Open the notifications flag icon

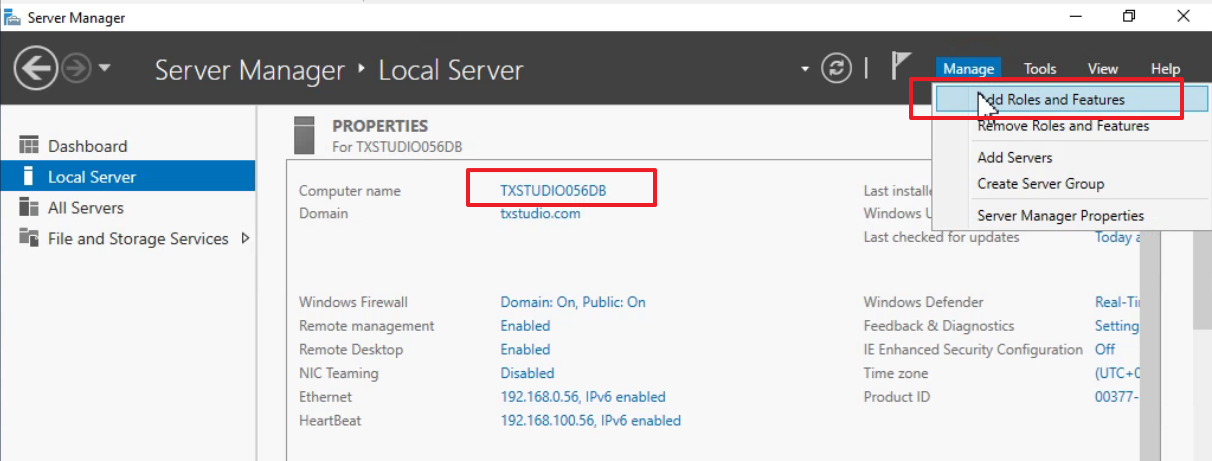[900, 67]
